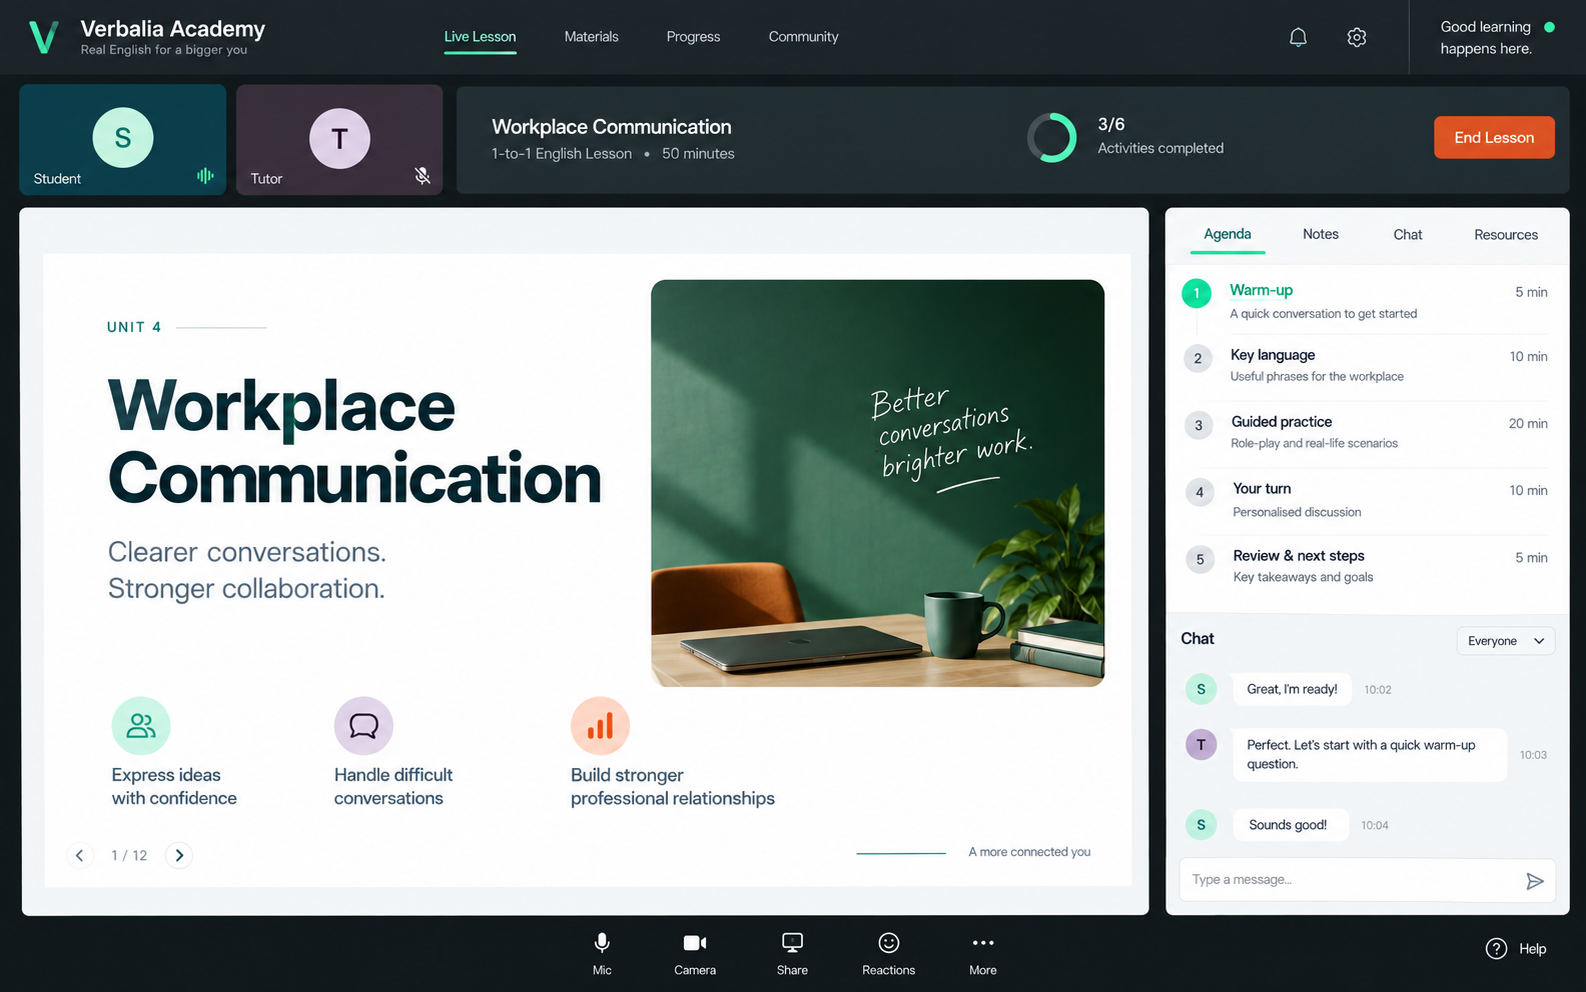Click the desk photo on the slide
The image size is (1586, 992).
click(x=878, y=483)
